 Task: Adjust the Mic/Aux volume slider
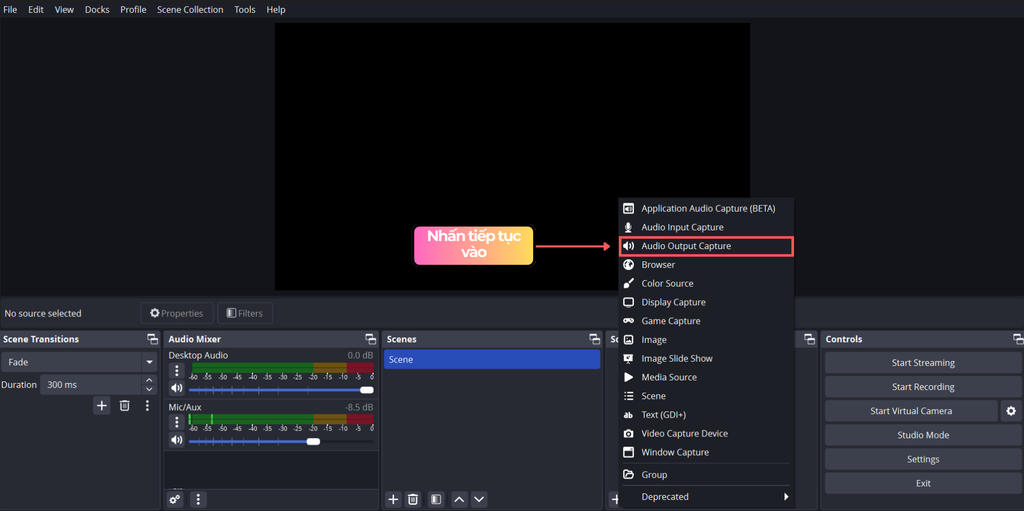click(281, 442)
